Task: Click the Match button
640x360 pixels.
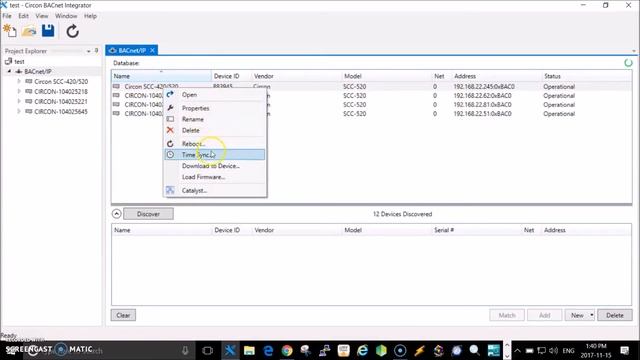Action: [507, 315]
